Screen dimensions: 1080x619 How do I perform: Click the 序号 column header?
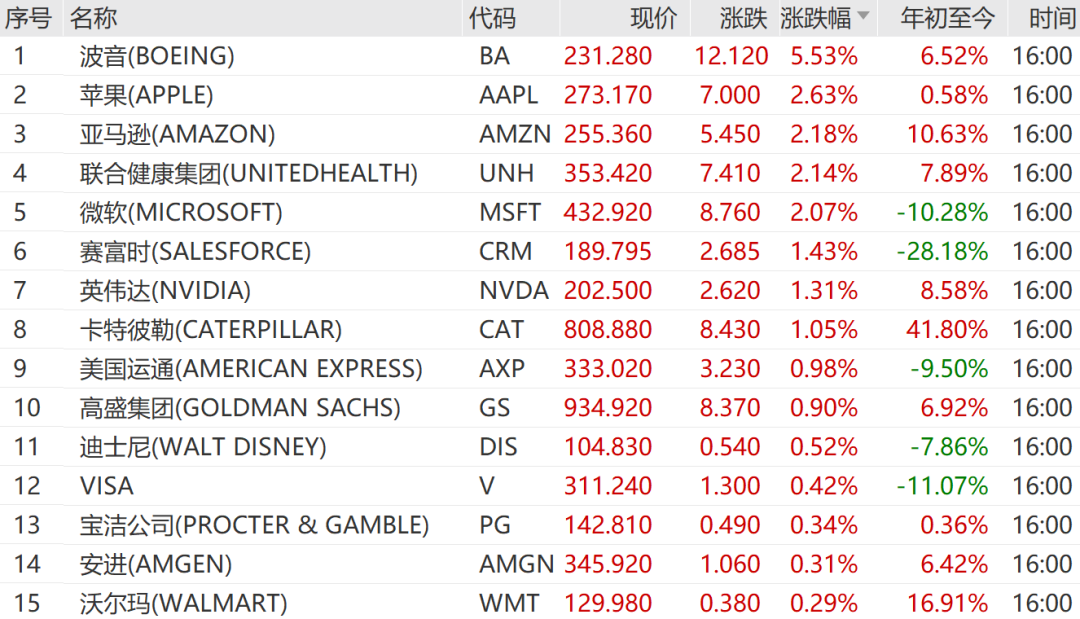click(28, 18)
